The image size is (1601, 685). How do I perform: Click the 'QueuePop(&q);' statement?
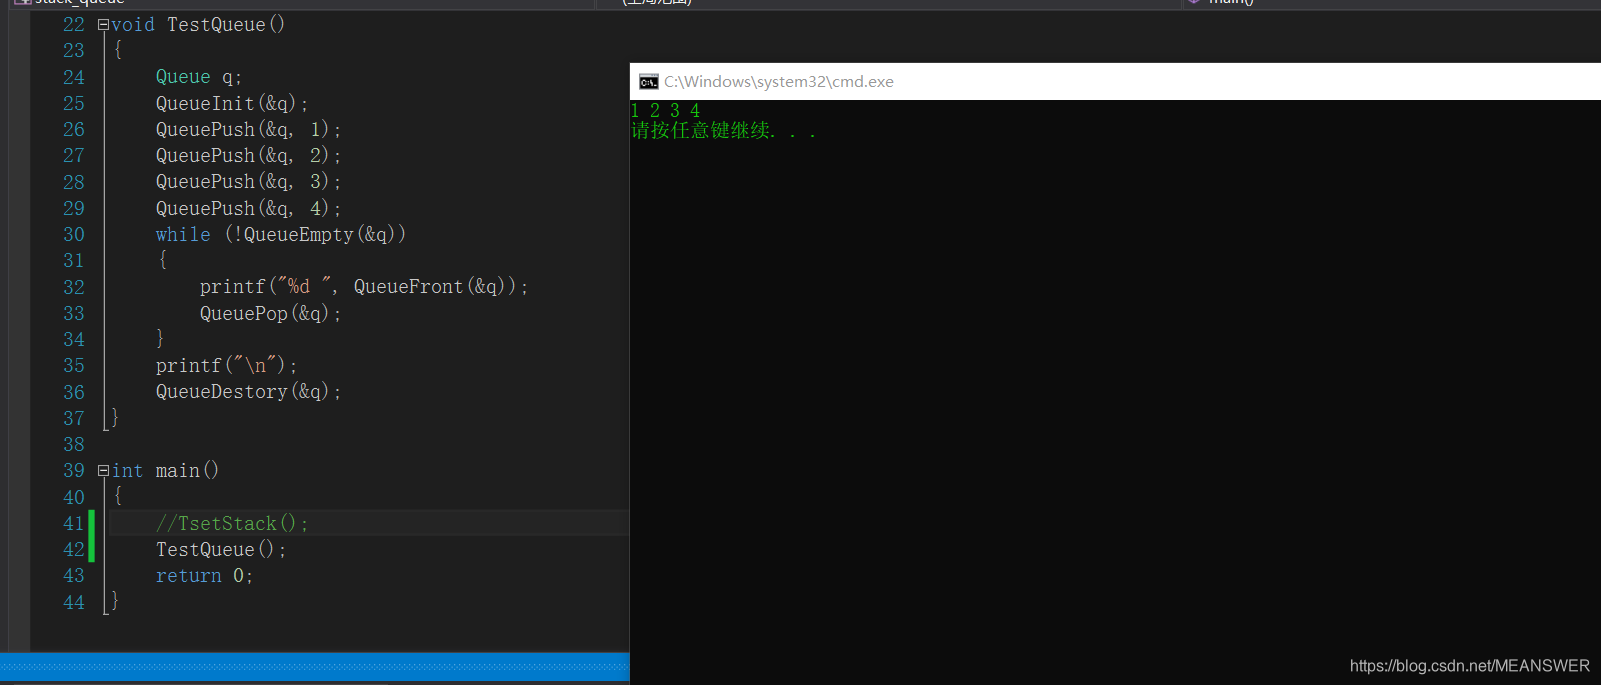[270, 314]
